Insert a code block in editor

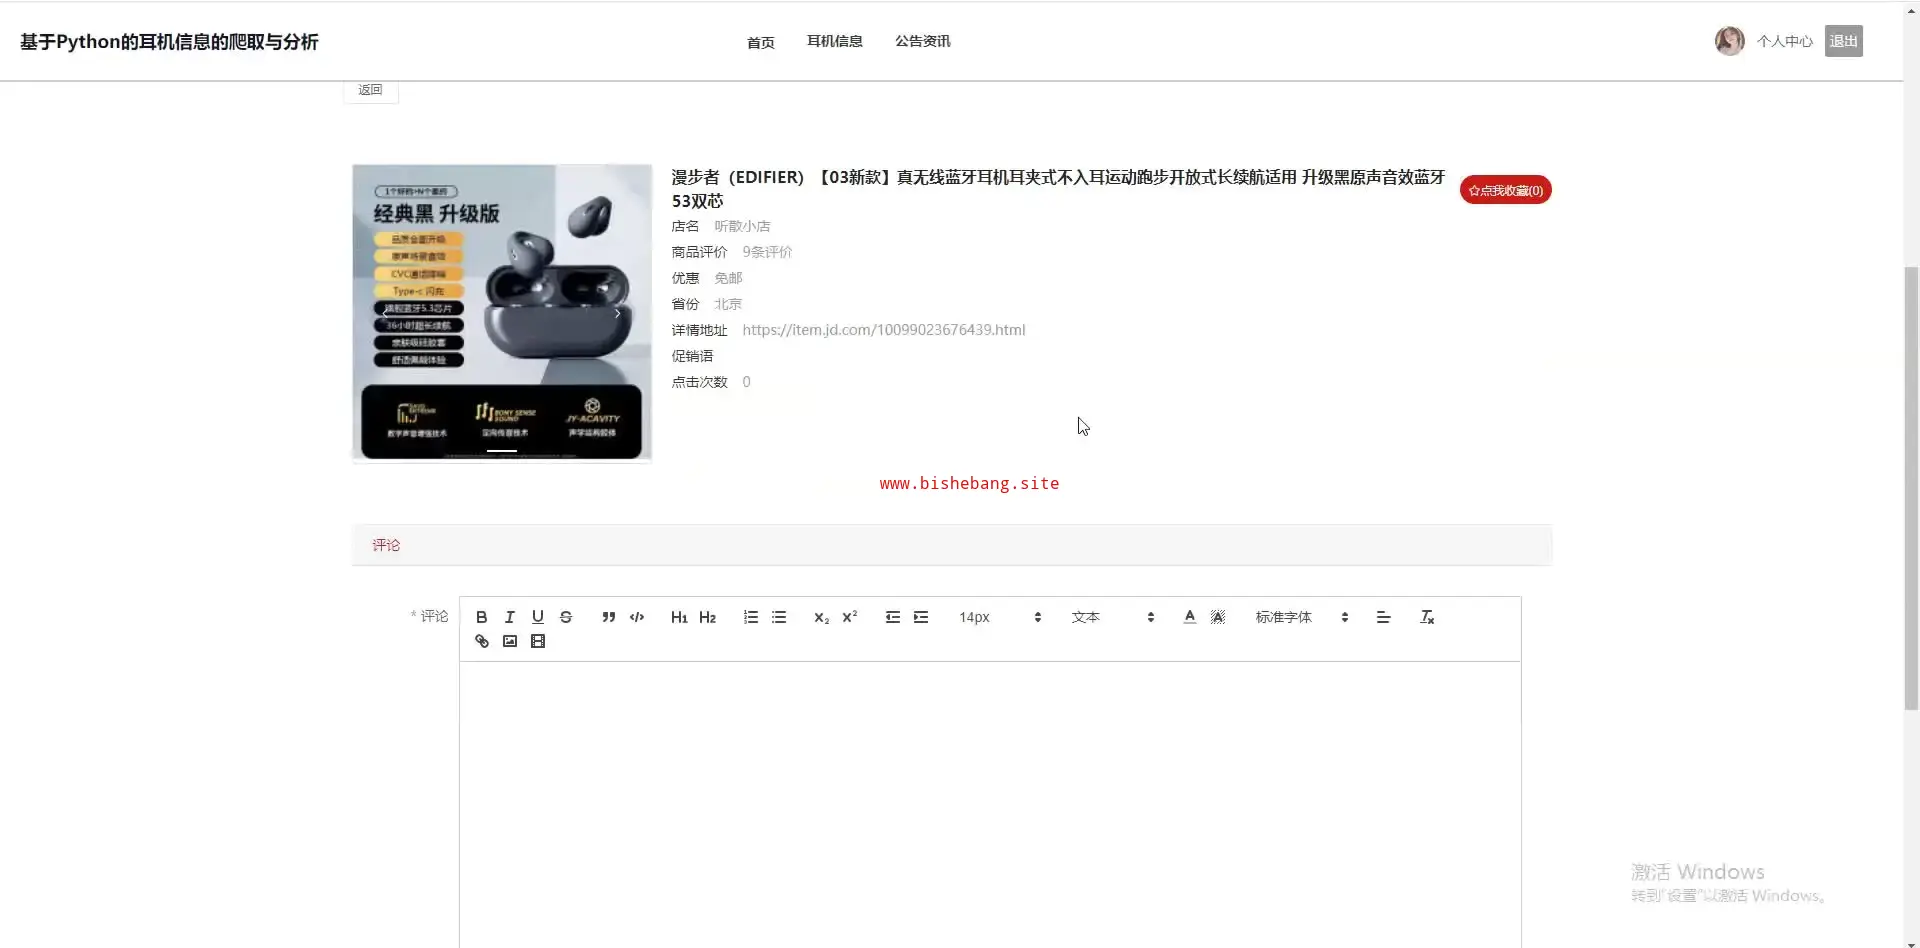[637, 617]
